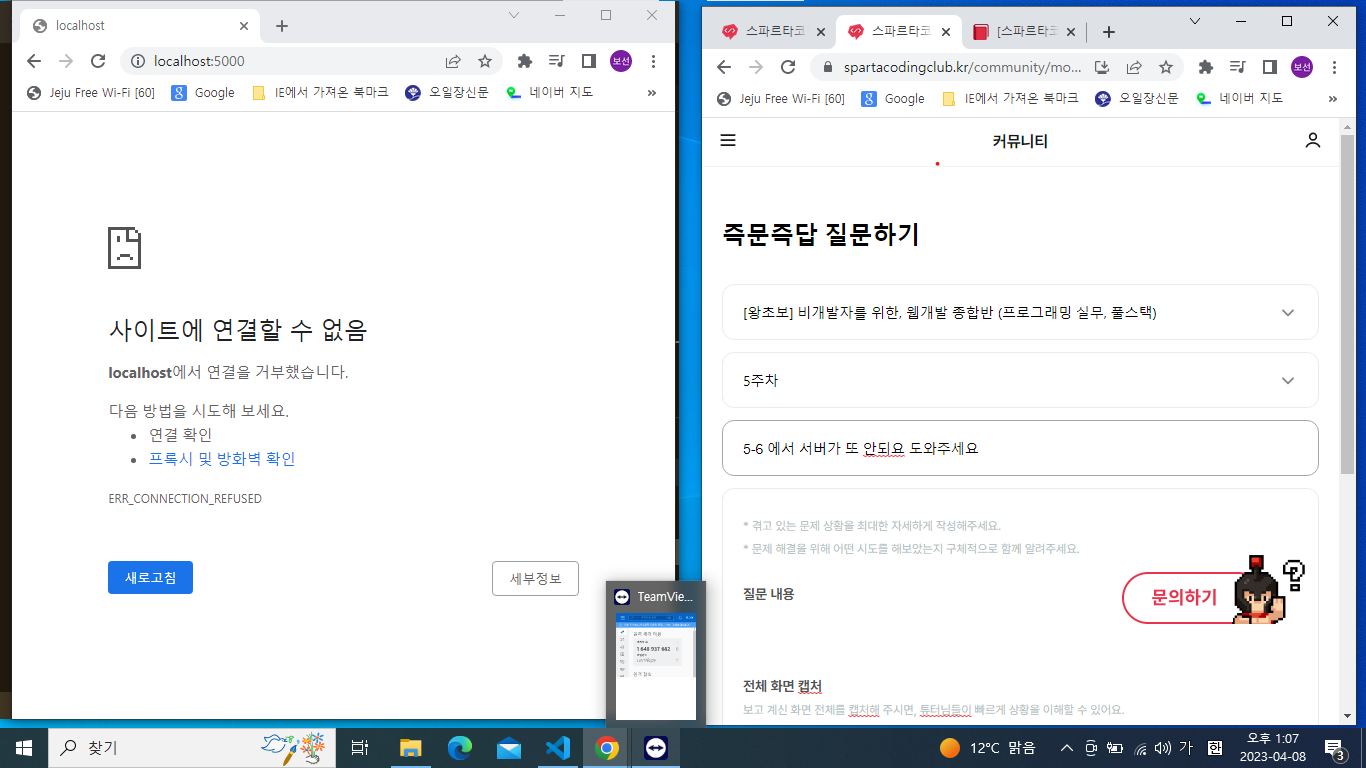The image size is (1366, 768).
Task: Bookmark the Sparta page with the star icon
Action: 1166,67
